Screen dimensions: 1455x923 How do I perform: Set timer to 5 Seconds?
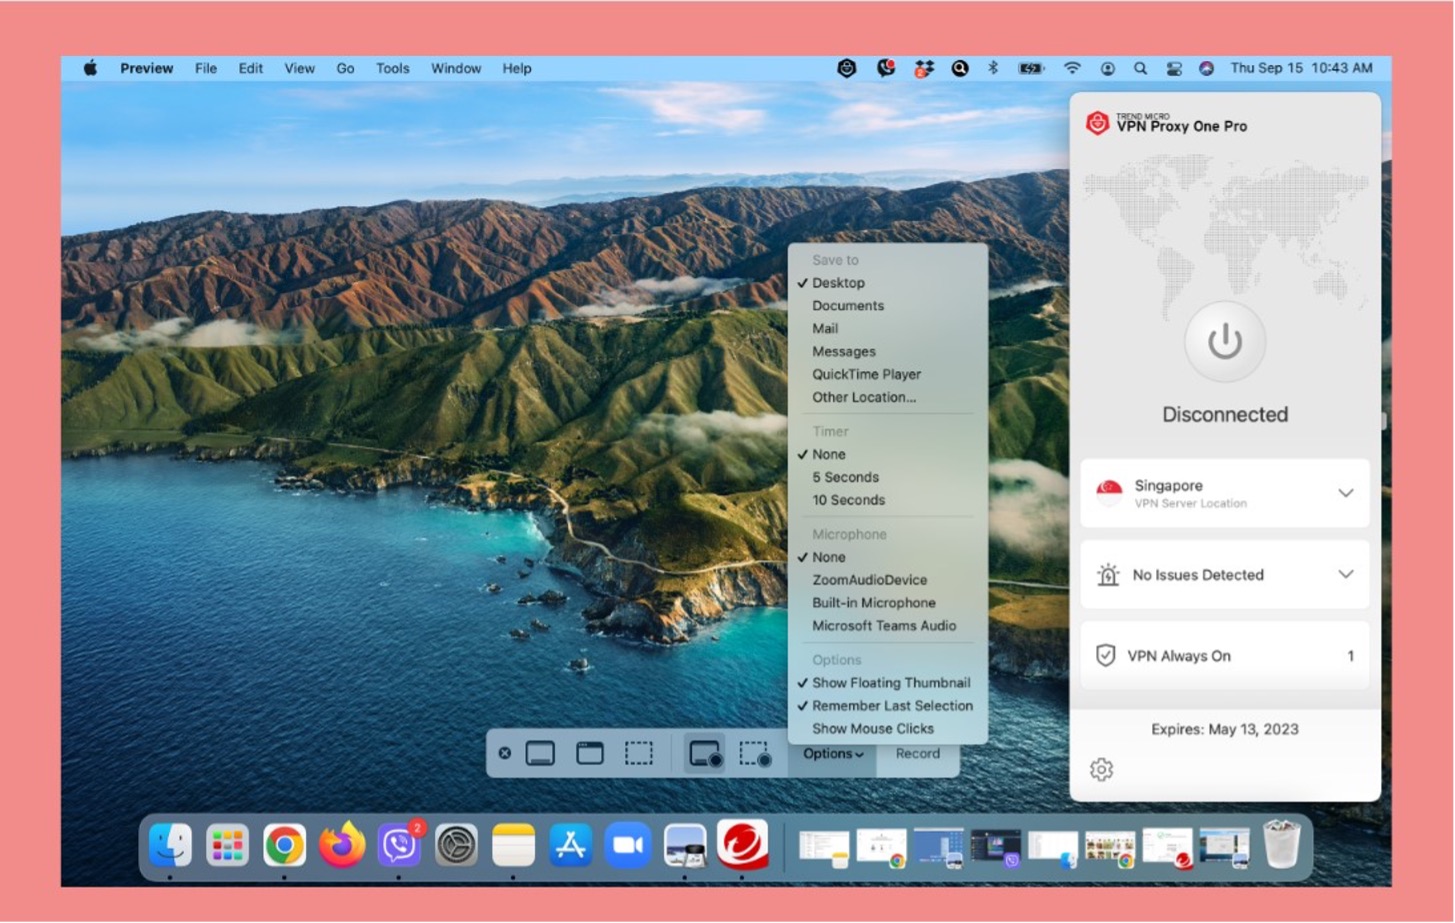pyautogui.click(x=845, y=478)
